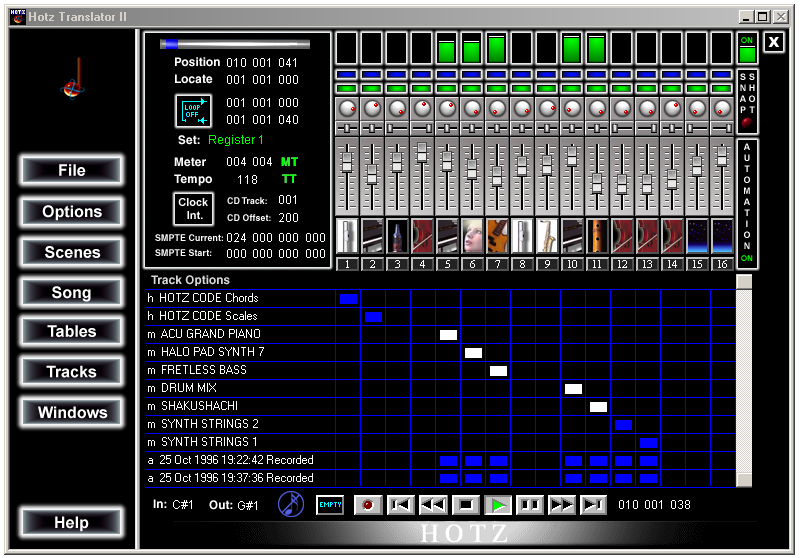Screen dimensions: 800x558
Task: Click the Help button
Action: [71, 522]
